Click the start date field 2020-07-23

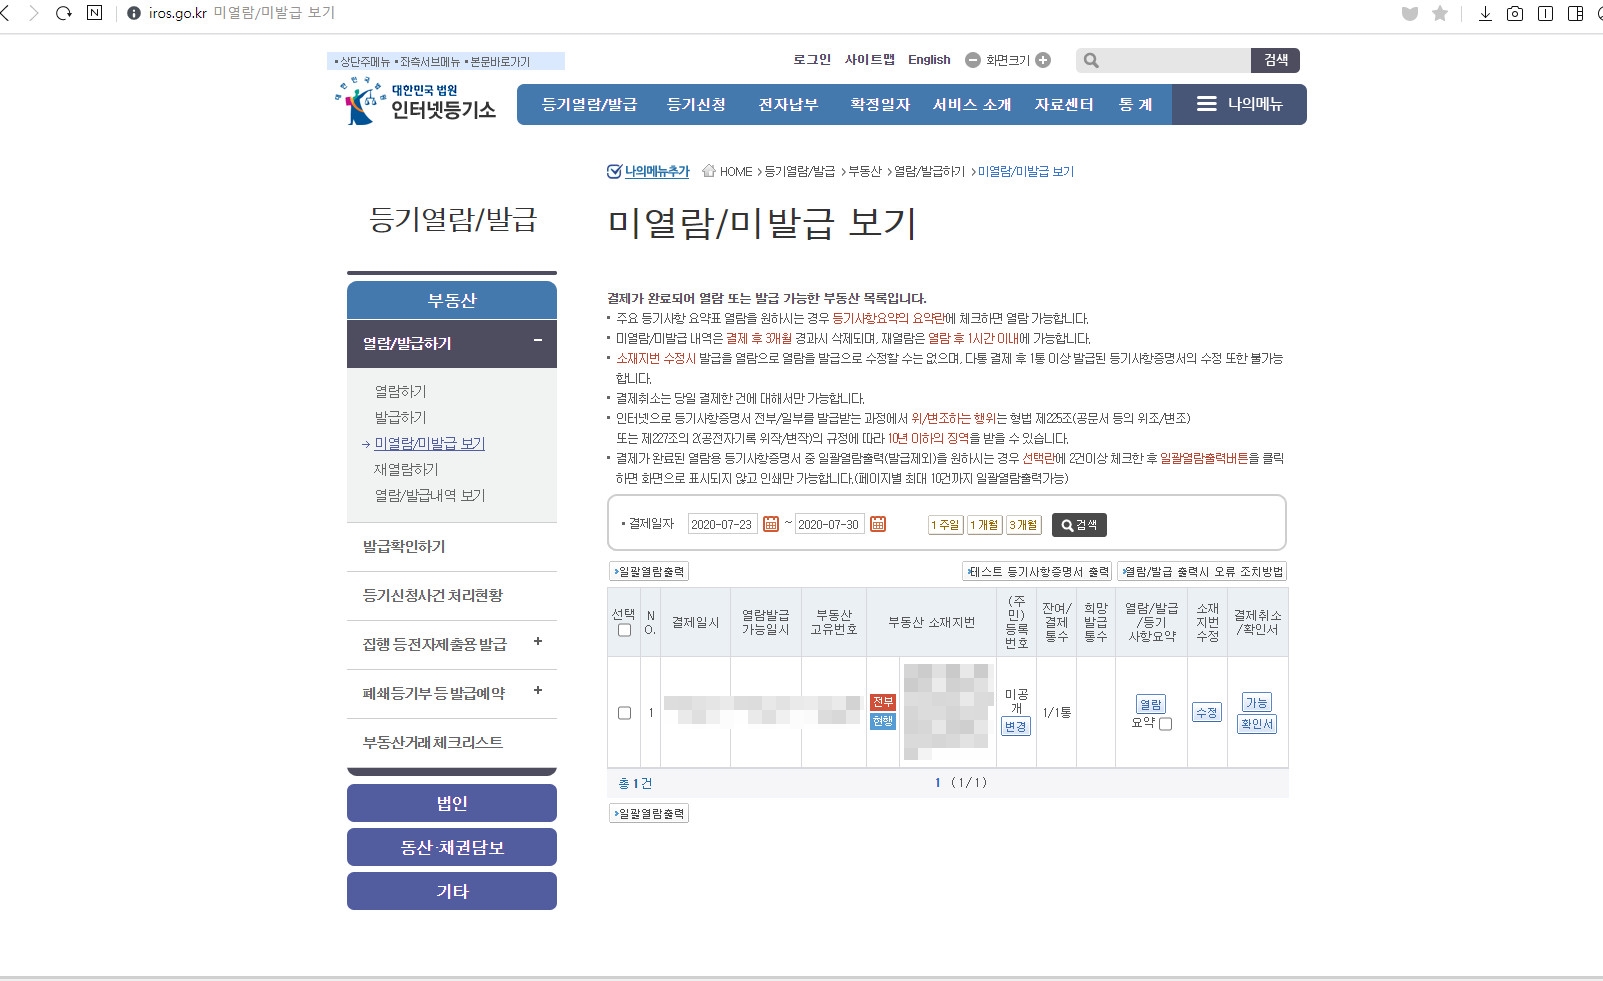coord(722,524)
